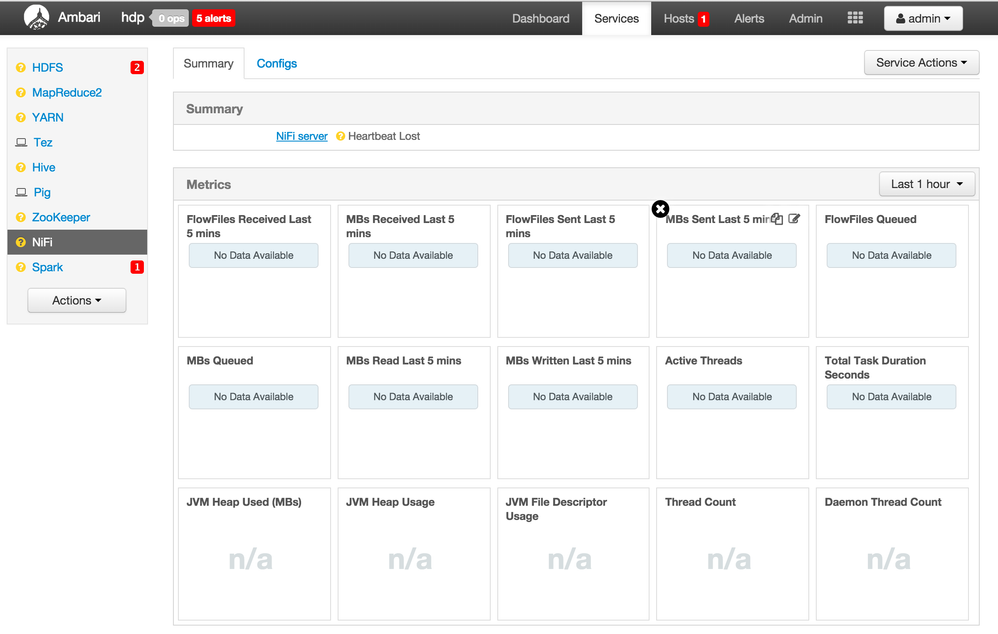
Task: Click the HDFS alert badge showing 2
Action: pos(137,67)
